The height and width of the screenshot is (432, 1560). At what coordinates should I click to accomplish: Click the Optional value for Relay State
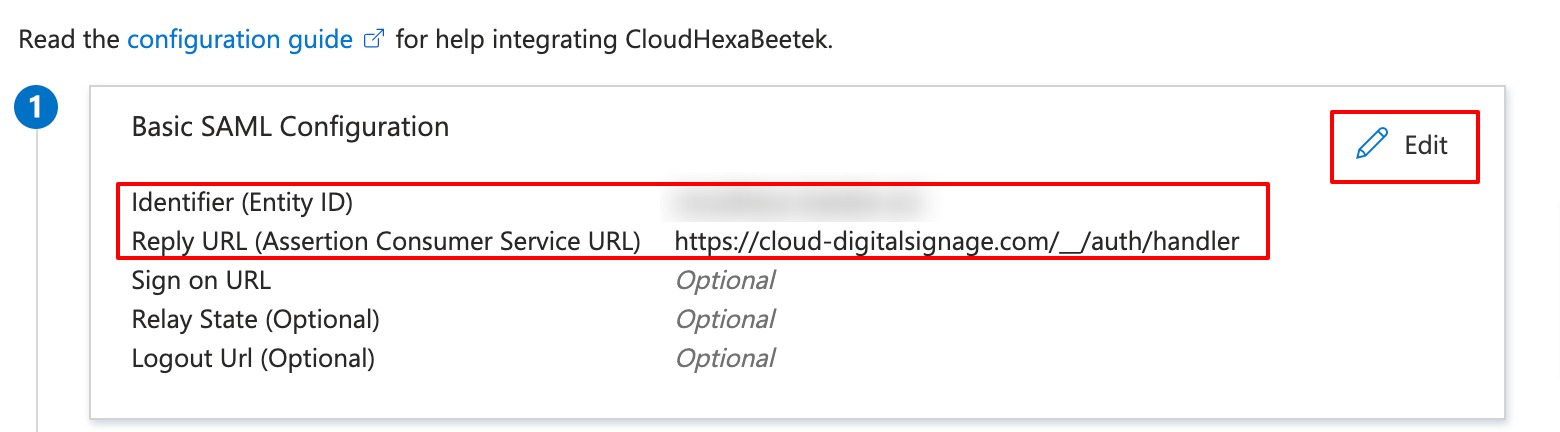tap(725, 319)
